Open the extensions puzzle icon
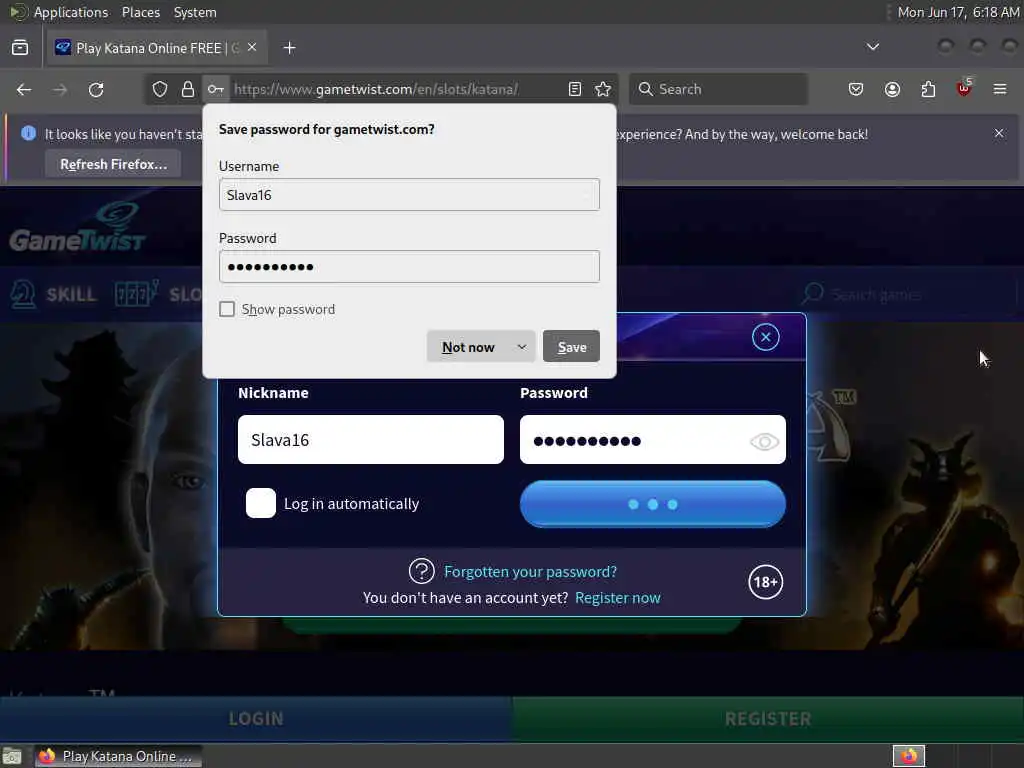 tap(928, 89)
